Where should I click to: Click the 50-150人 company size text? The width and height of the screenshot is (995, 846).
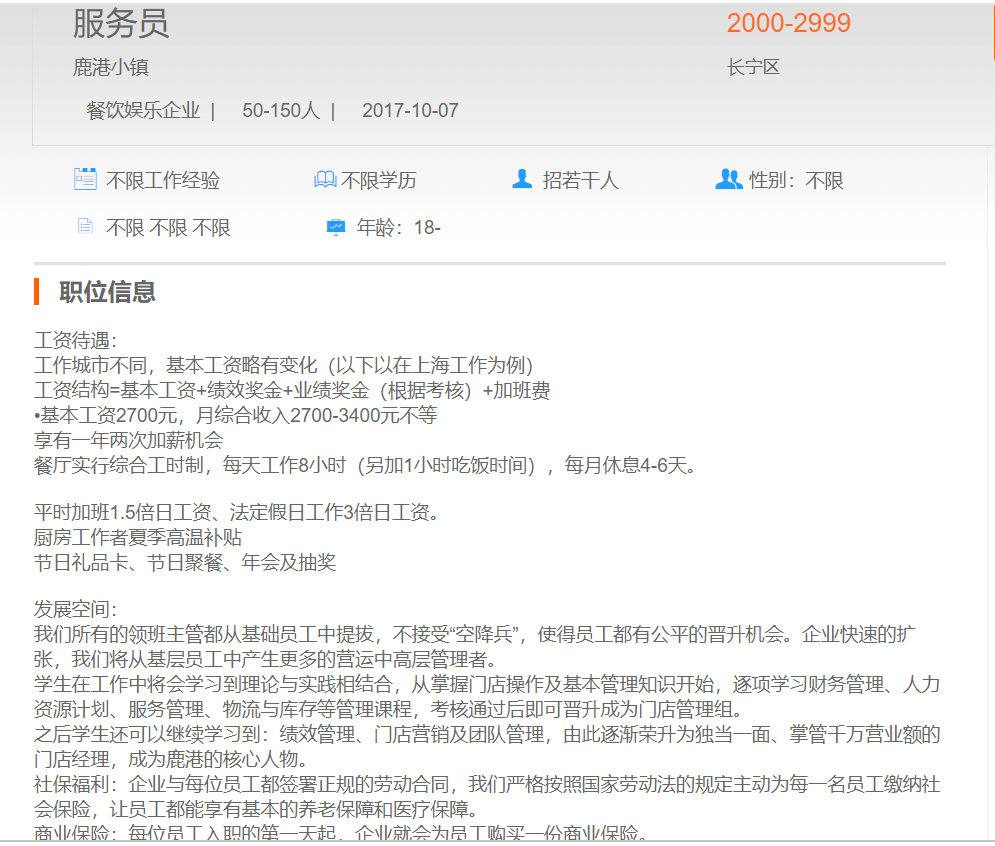pyautogui.click(x=280, y=111)
